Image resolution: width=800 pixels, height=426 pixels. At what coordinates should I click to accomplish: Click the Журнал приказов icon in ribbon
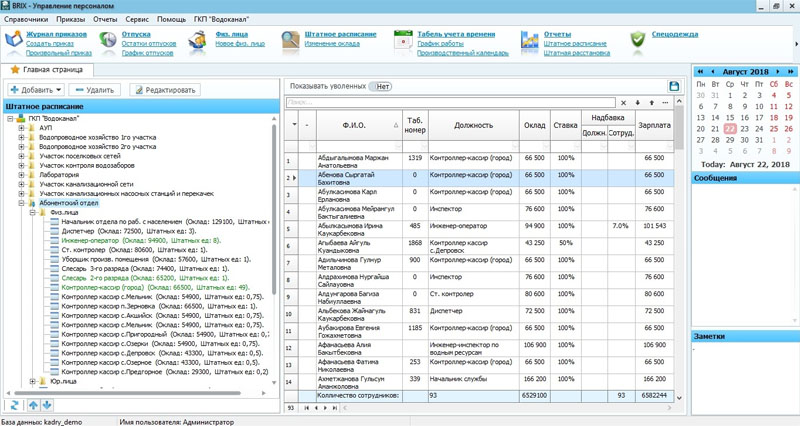click(13, 41)
